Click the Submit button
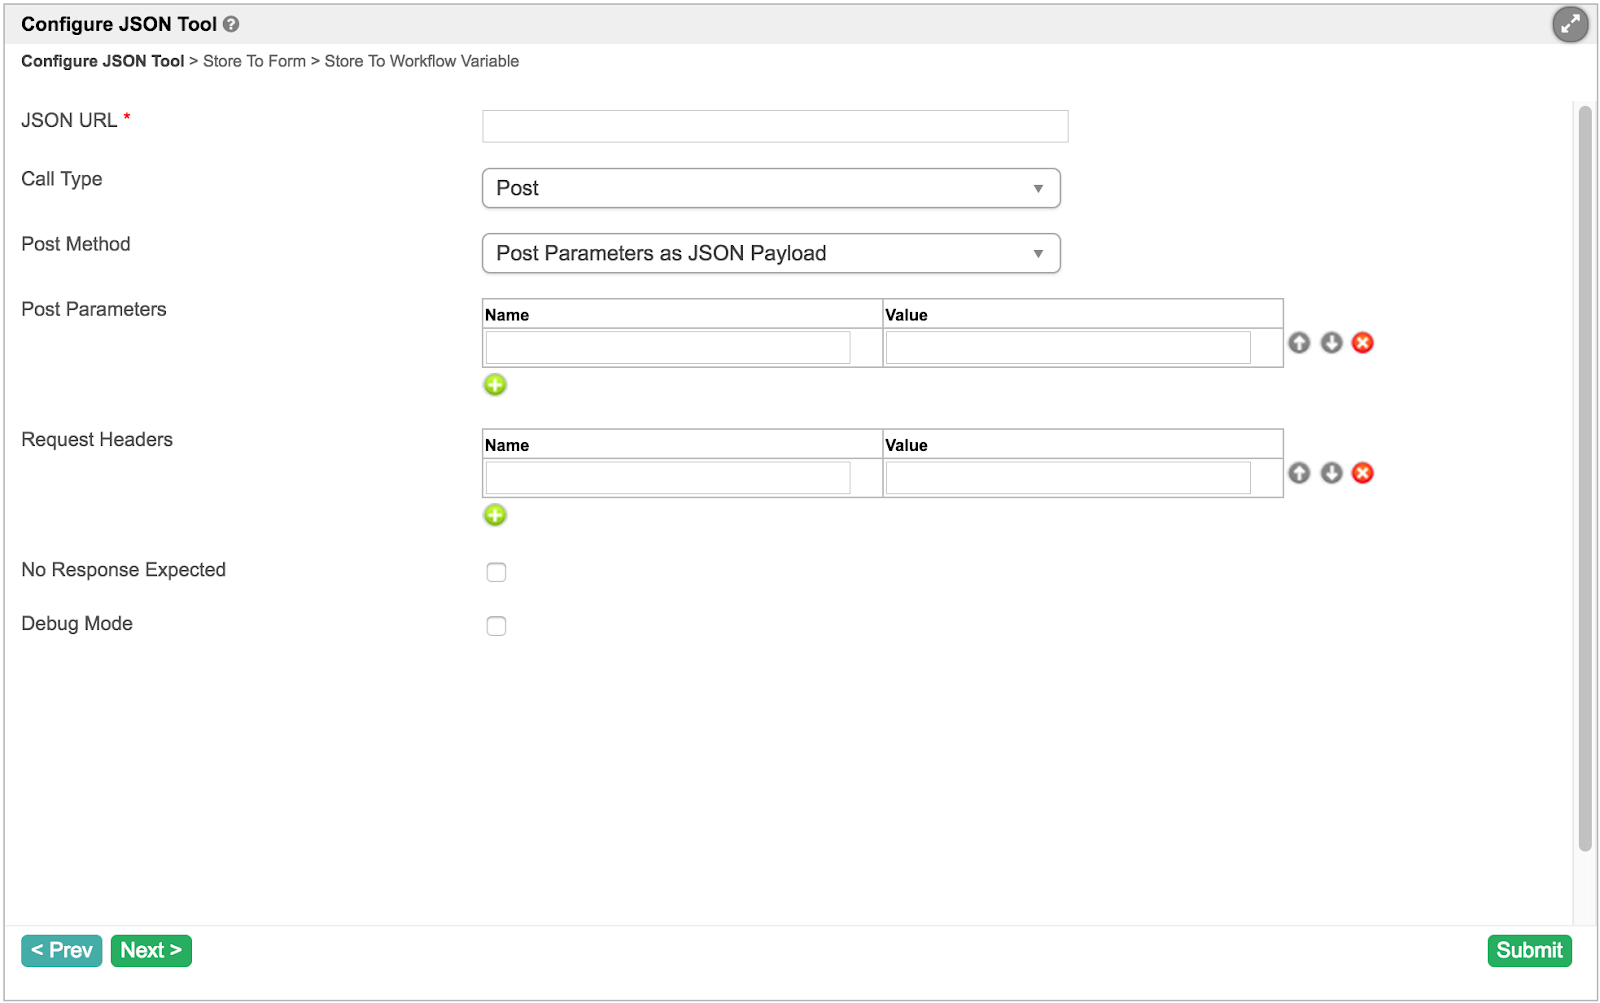The width and height of the screenshot is (1600, 1003). 1529,950
